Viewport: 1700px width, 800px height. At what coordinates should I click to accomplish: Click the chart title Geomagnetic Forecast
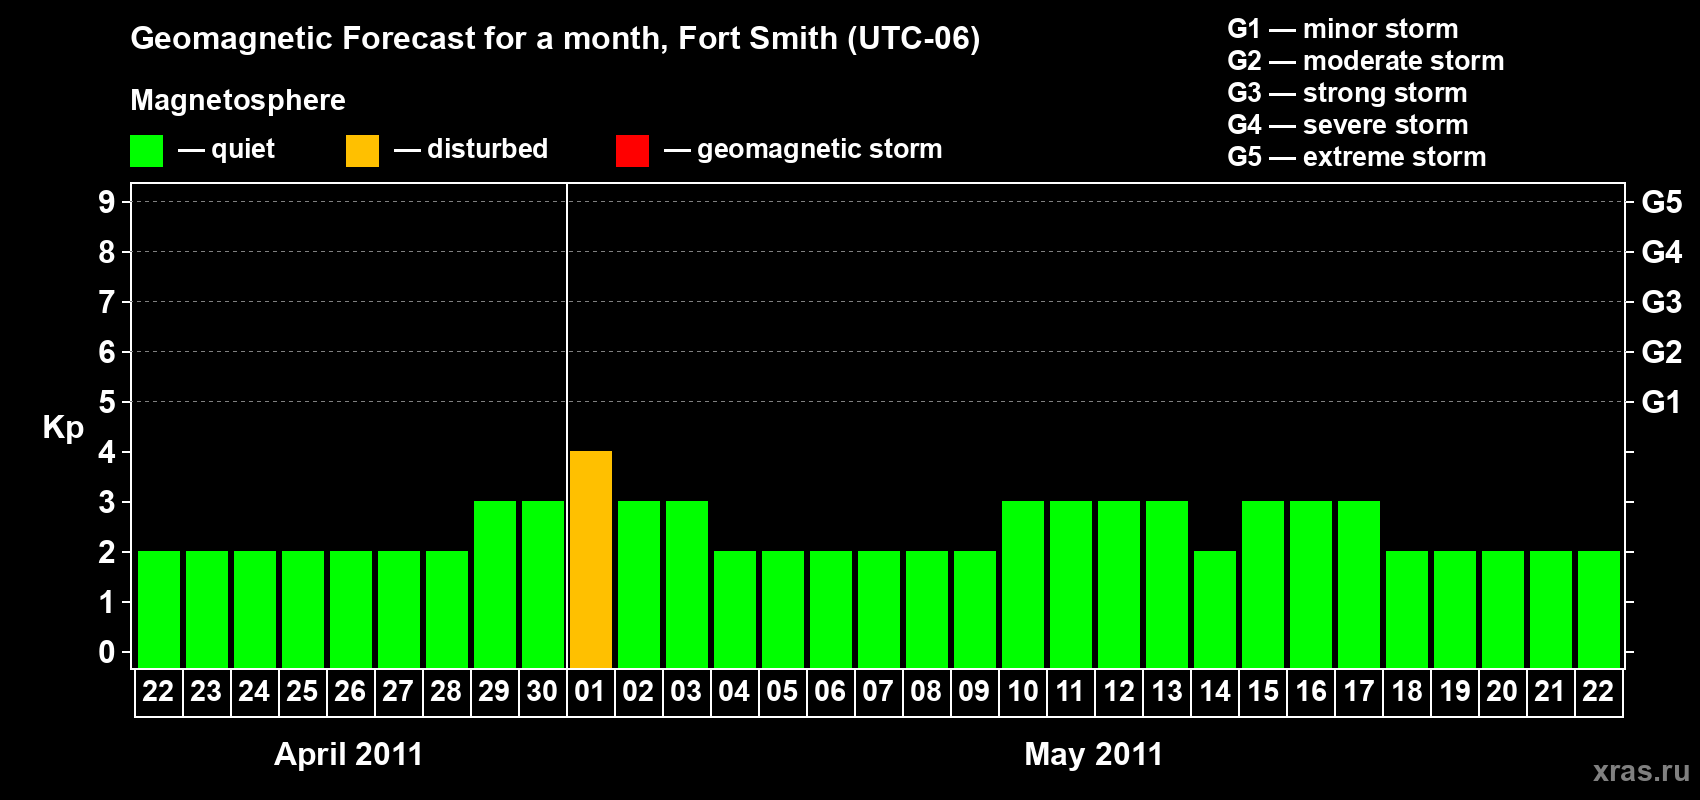pos(555,39)
